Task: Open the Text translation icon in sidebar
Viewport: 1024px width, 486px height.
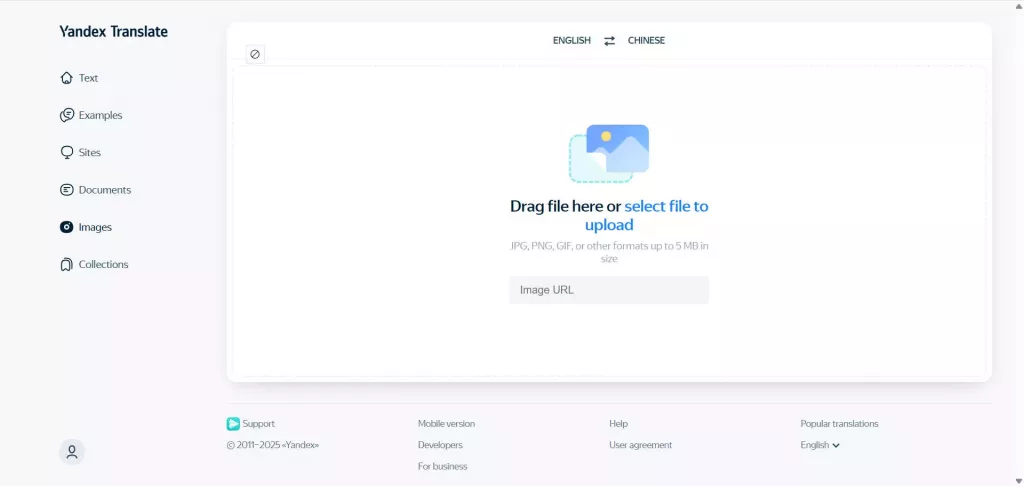Action: (66, 78)
